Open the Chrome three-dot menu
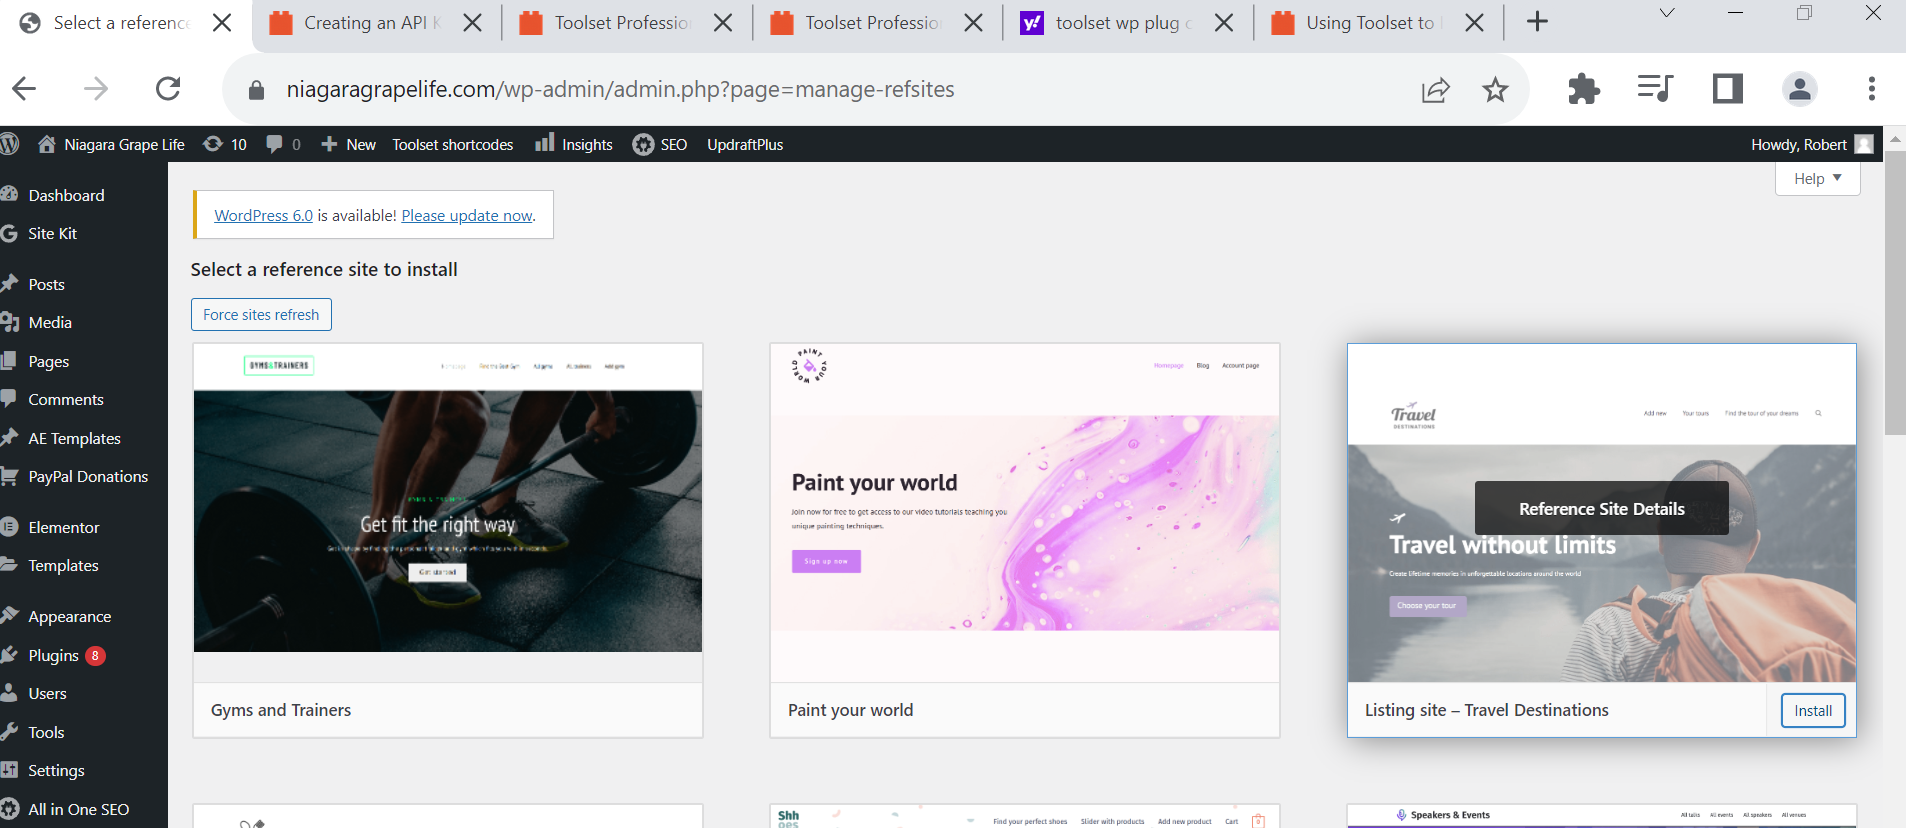 (1871, 89)
